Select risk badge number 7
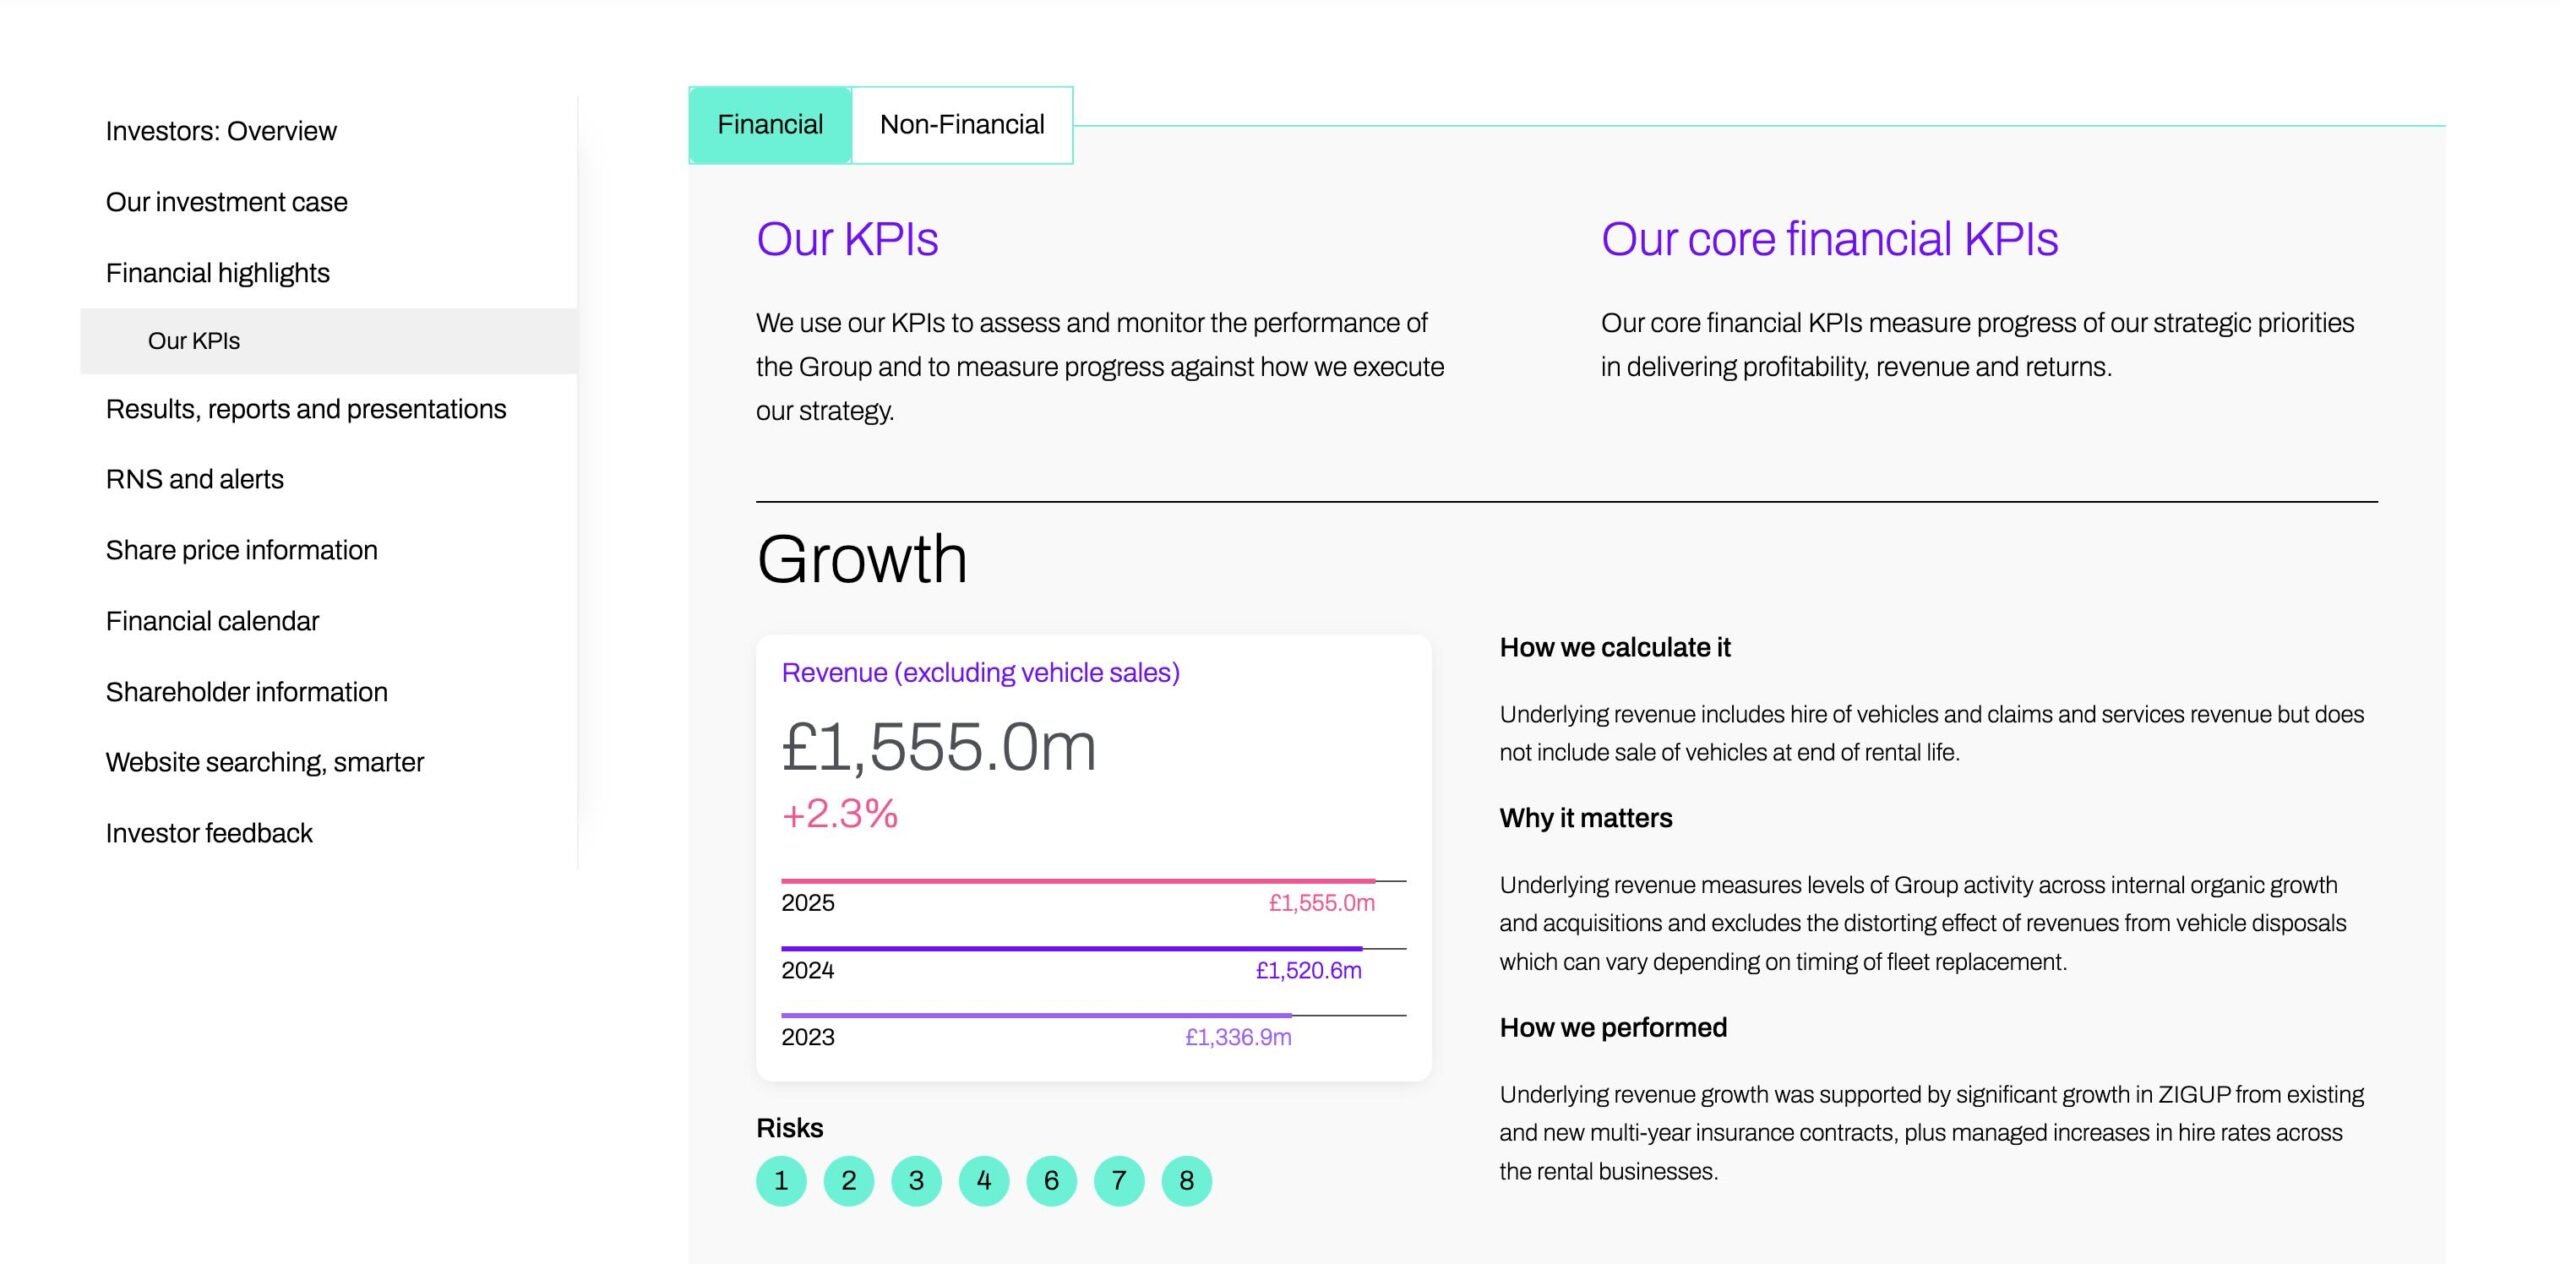 1119,1181
